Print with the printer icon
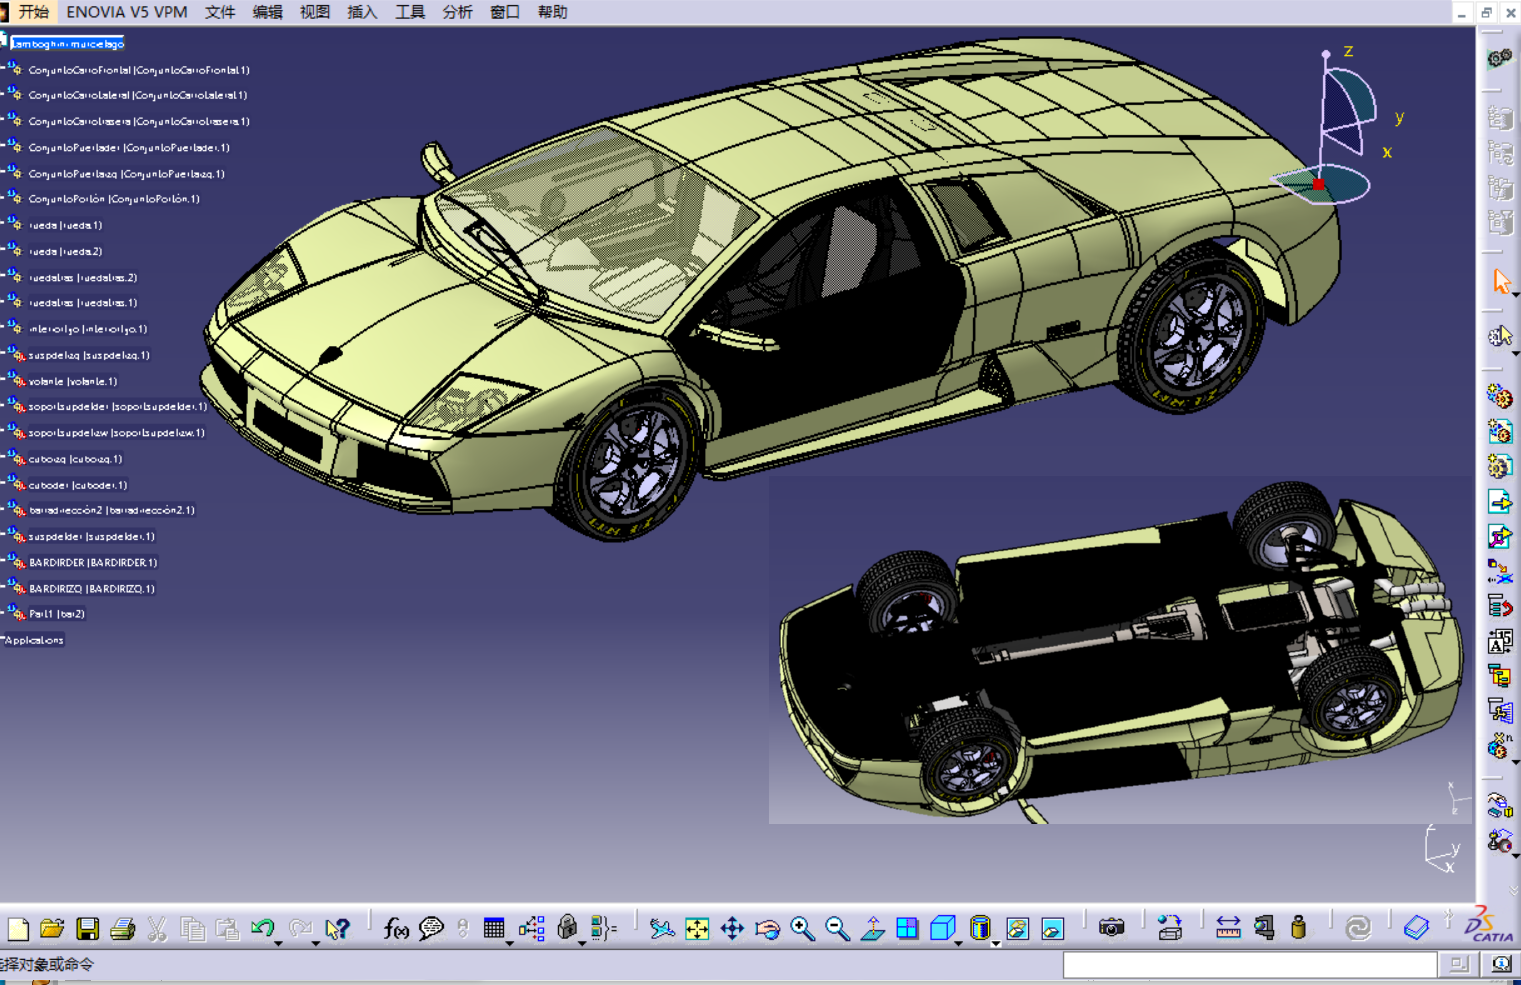 click(123, 929)
